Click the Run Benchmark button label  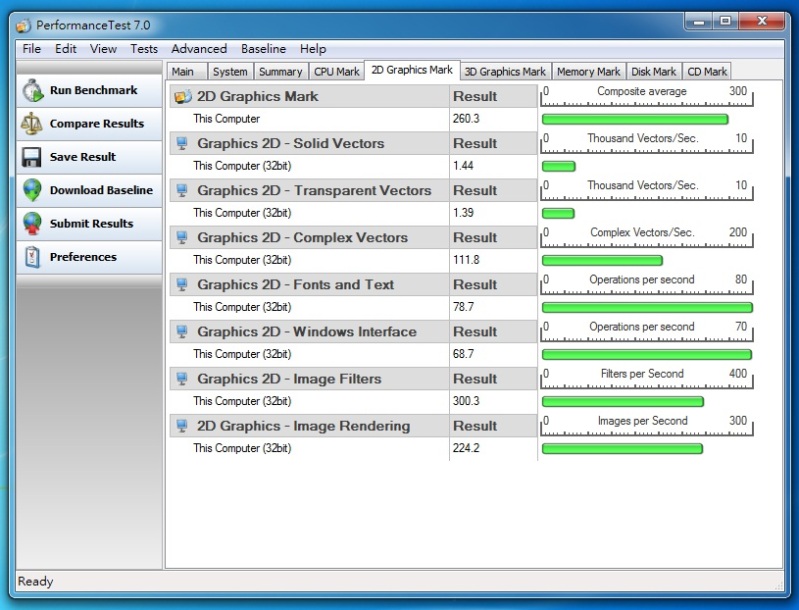94,90
